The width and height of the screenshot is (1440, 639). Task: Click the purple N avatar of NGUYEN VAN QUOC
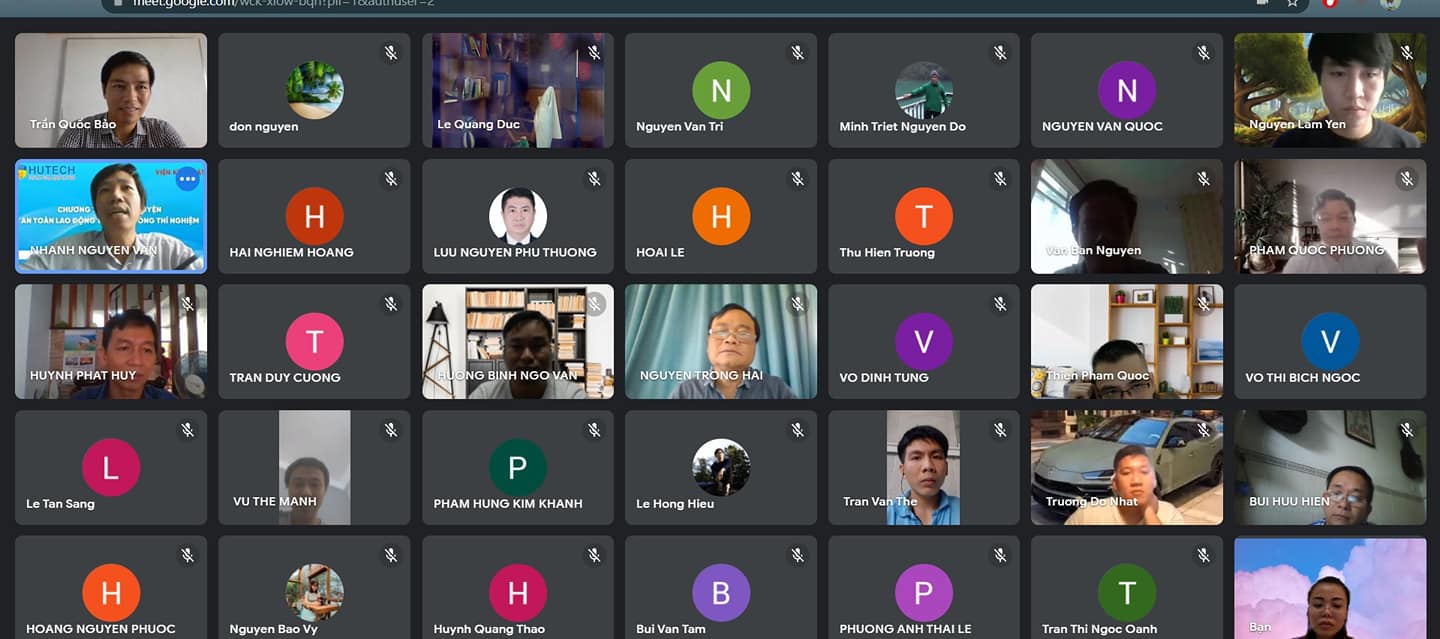(x=1127, y=90)
